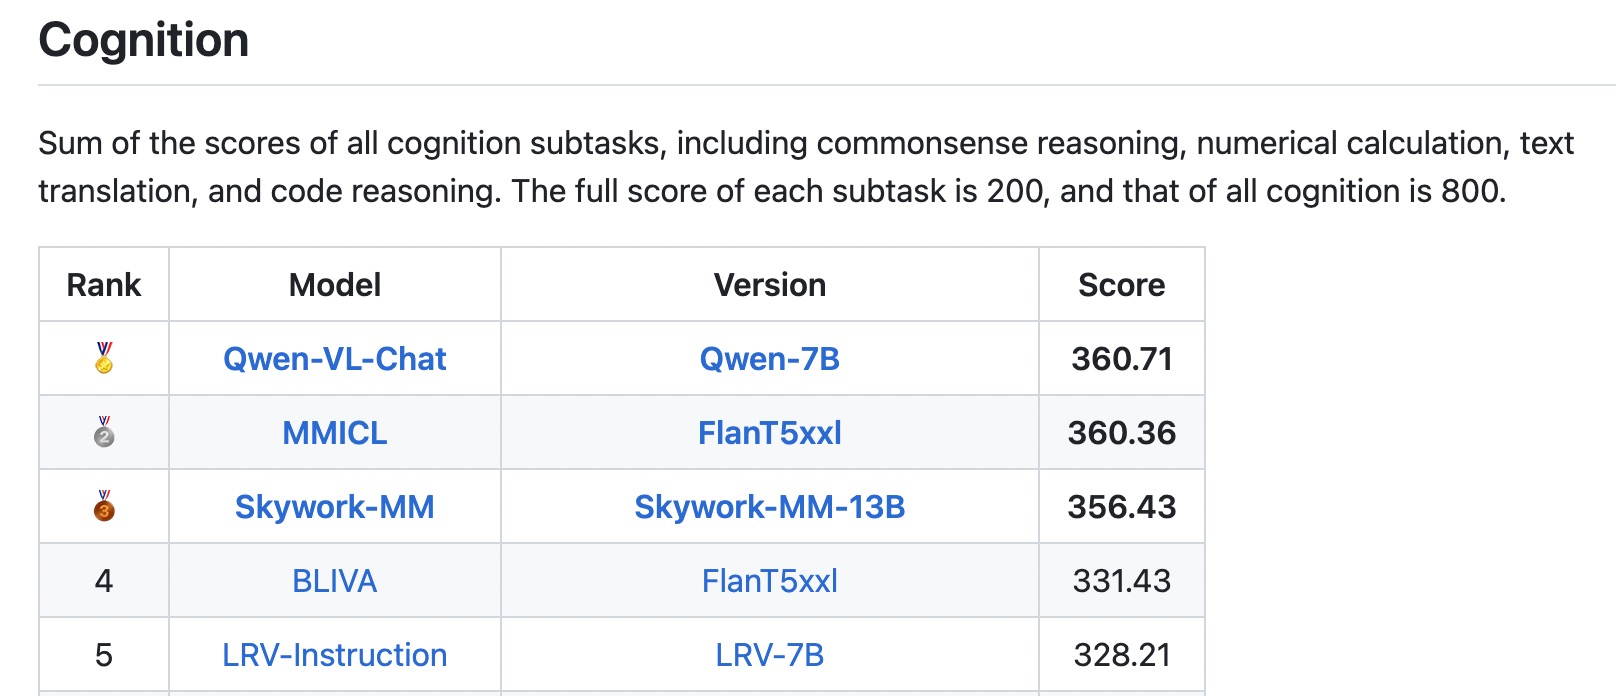
Task: Click the silver medal rank icon
Action: (104, 432)
